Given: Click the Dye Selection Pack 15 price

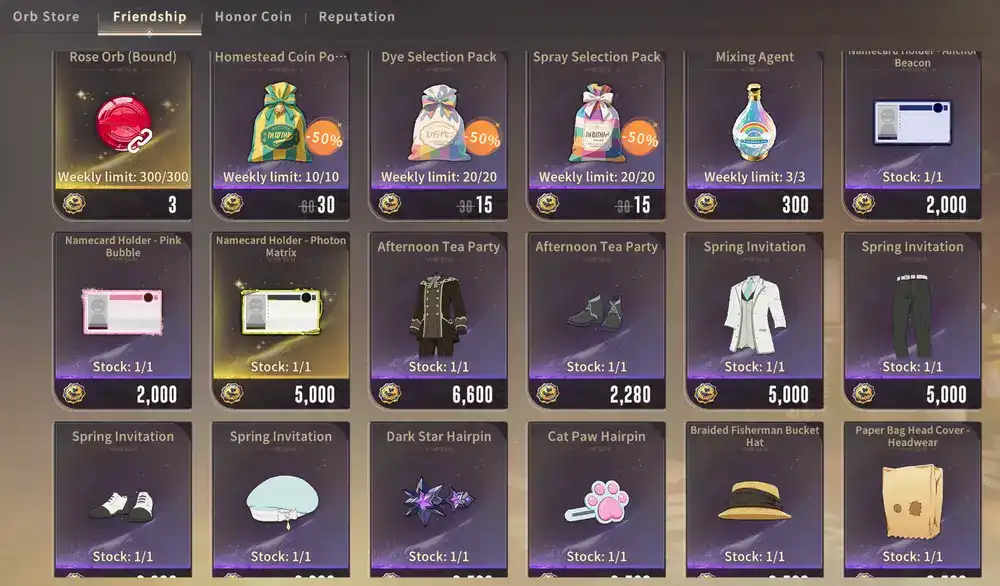Looking at the screenshot, I should tap(484, 205).
